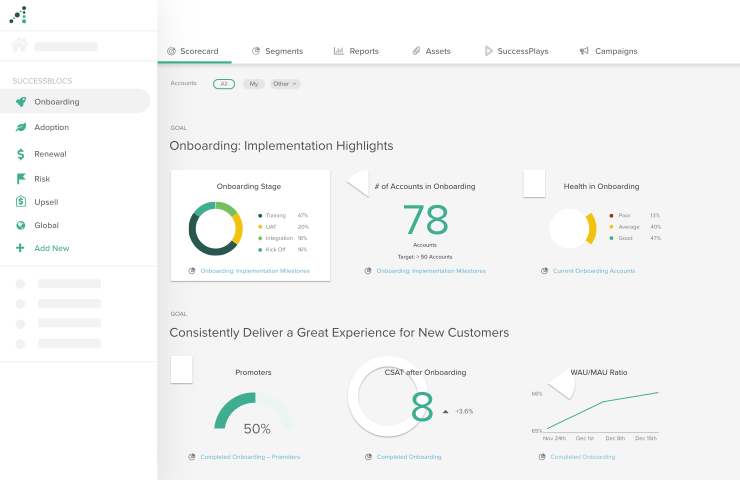Switch to the Campaigns tab

click(x=609, y=51)
